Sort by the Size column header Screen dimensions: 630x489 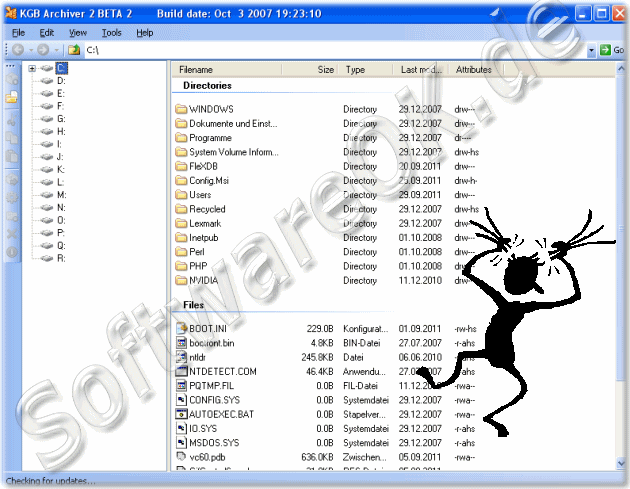(310, 70)
